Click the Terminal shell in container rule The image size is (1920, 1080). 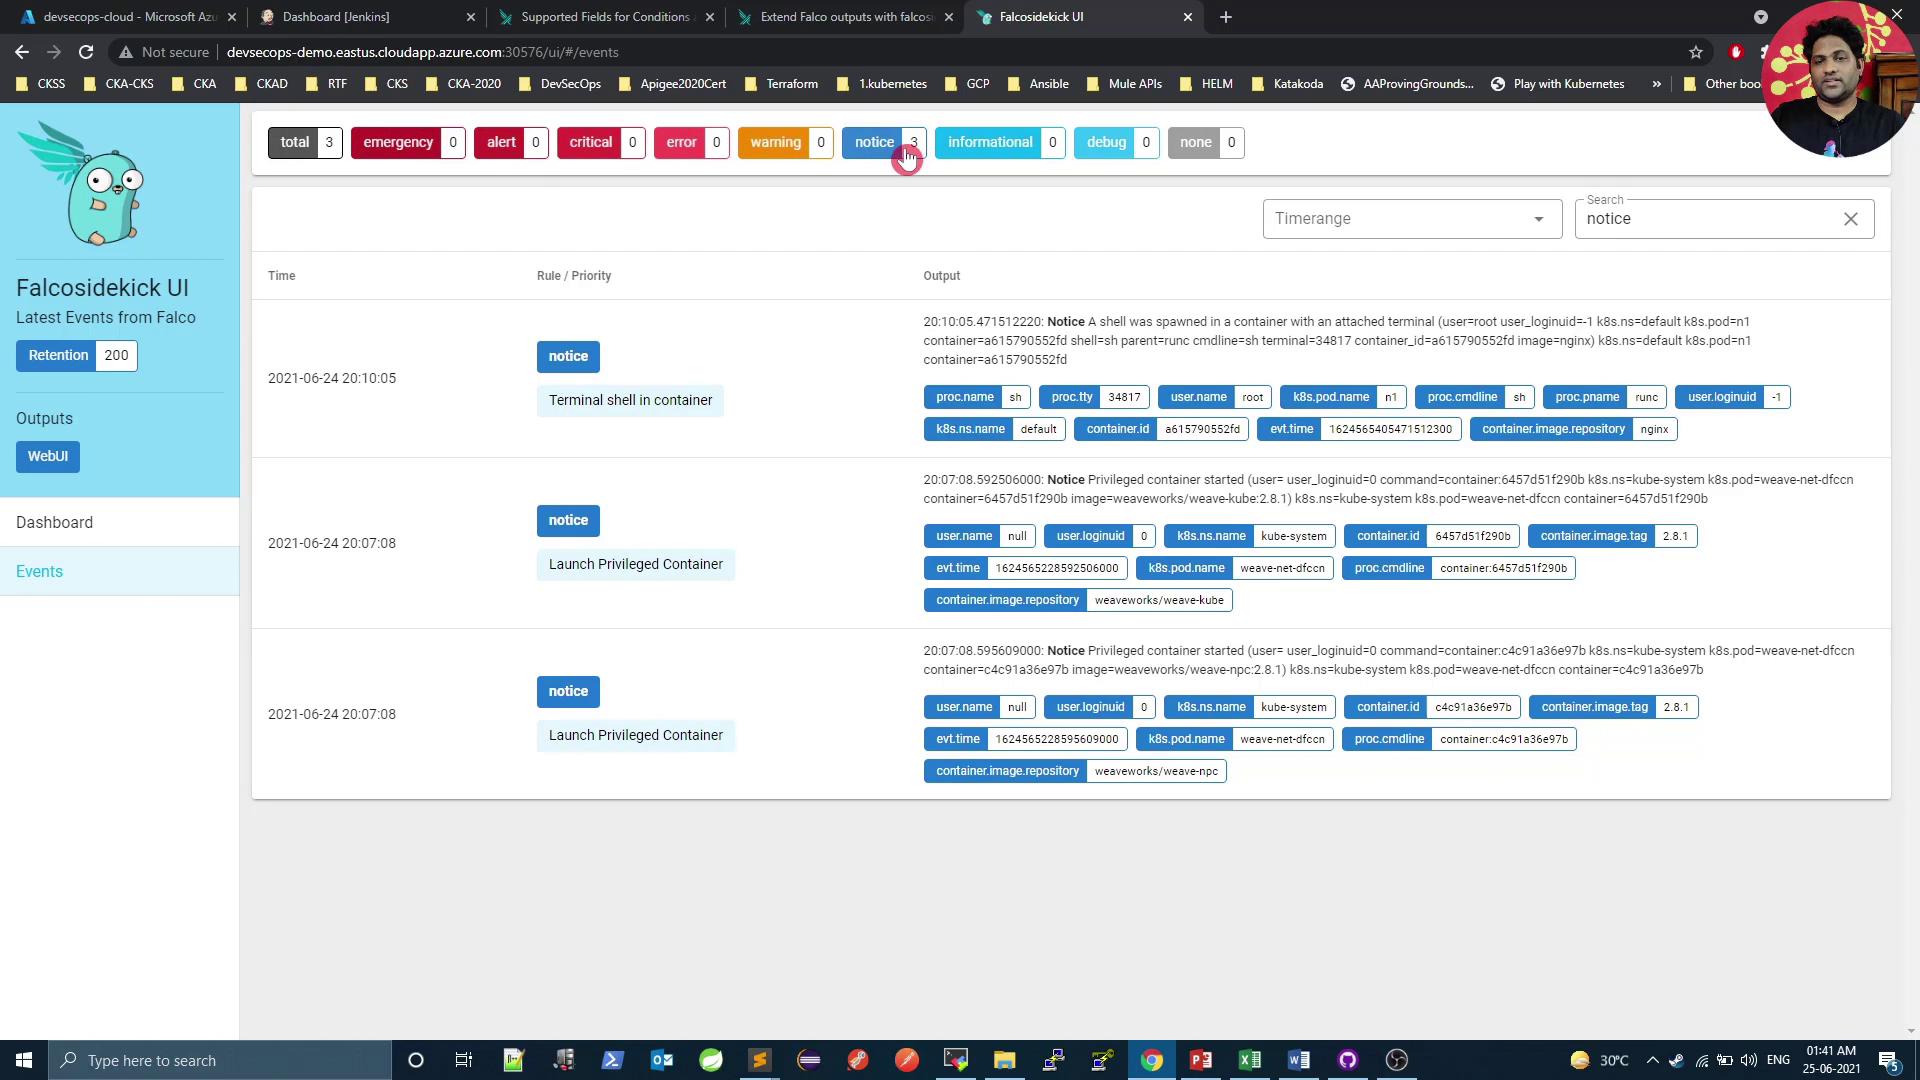click(x=630, y=400)
